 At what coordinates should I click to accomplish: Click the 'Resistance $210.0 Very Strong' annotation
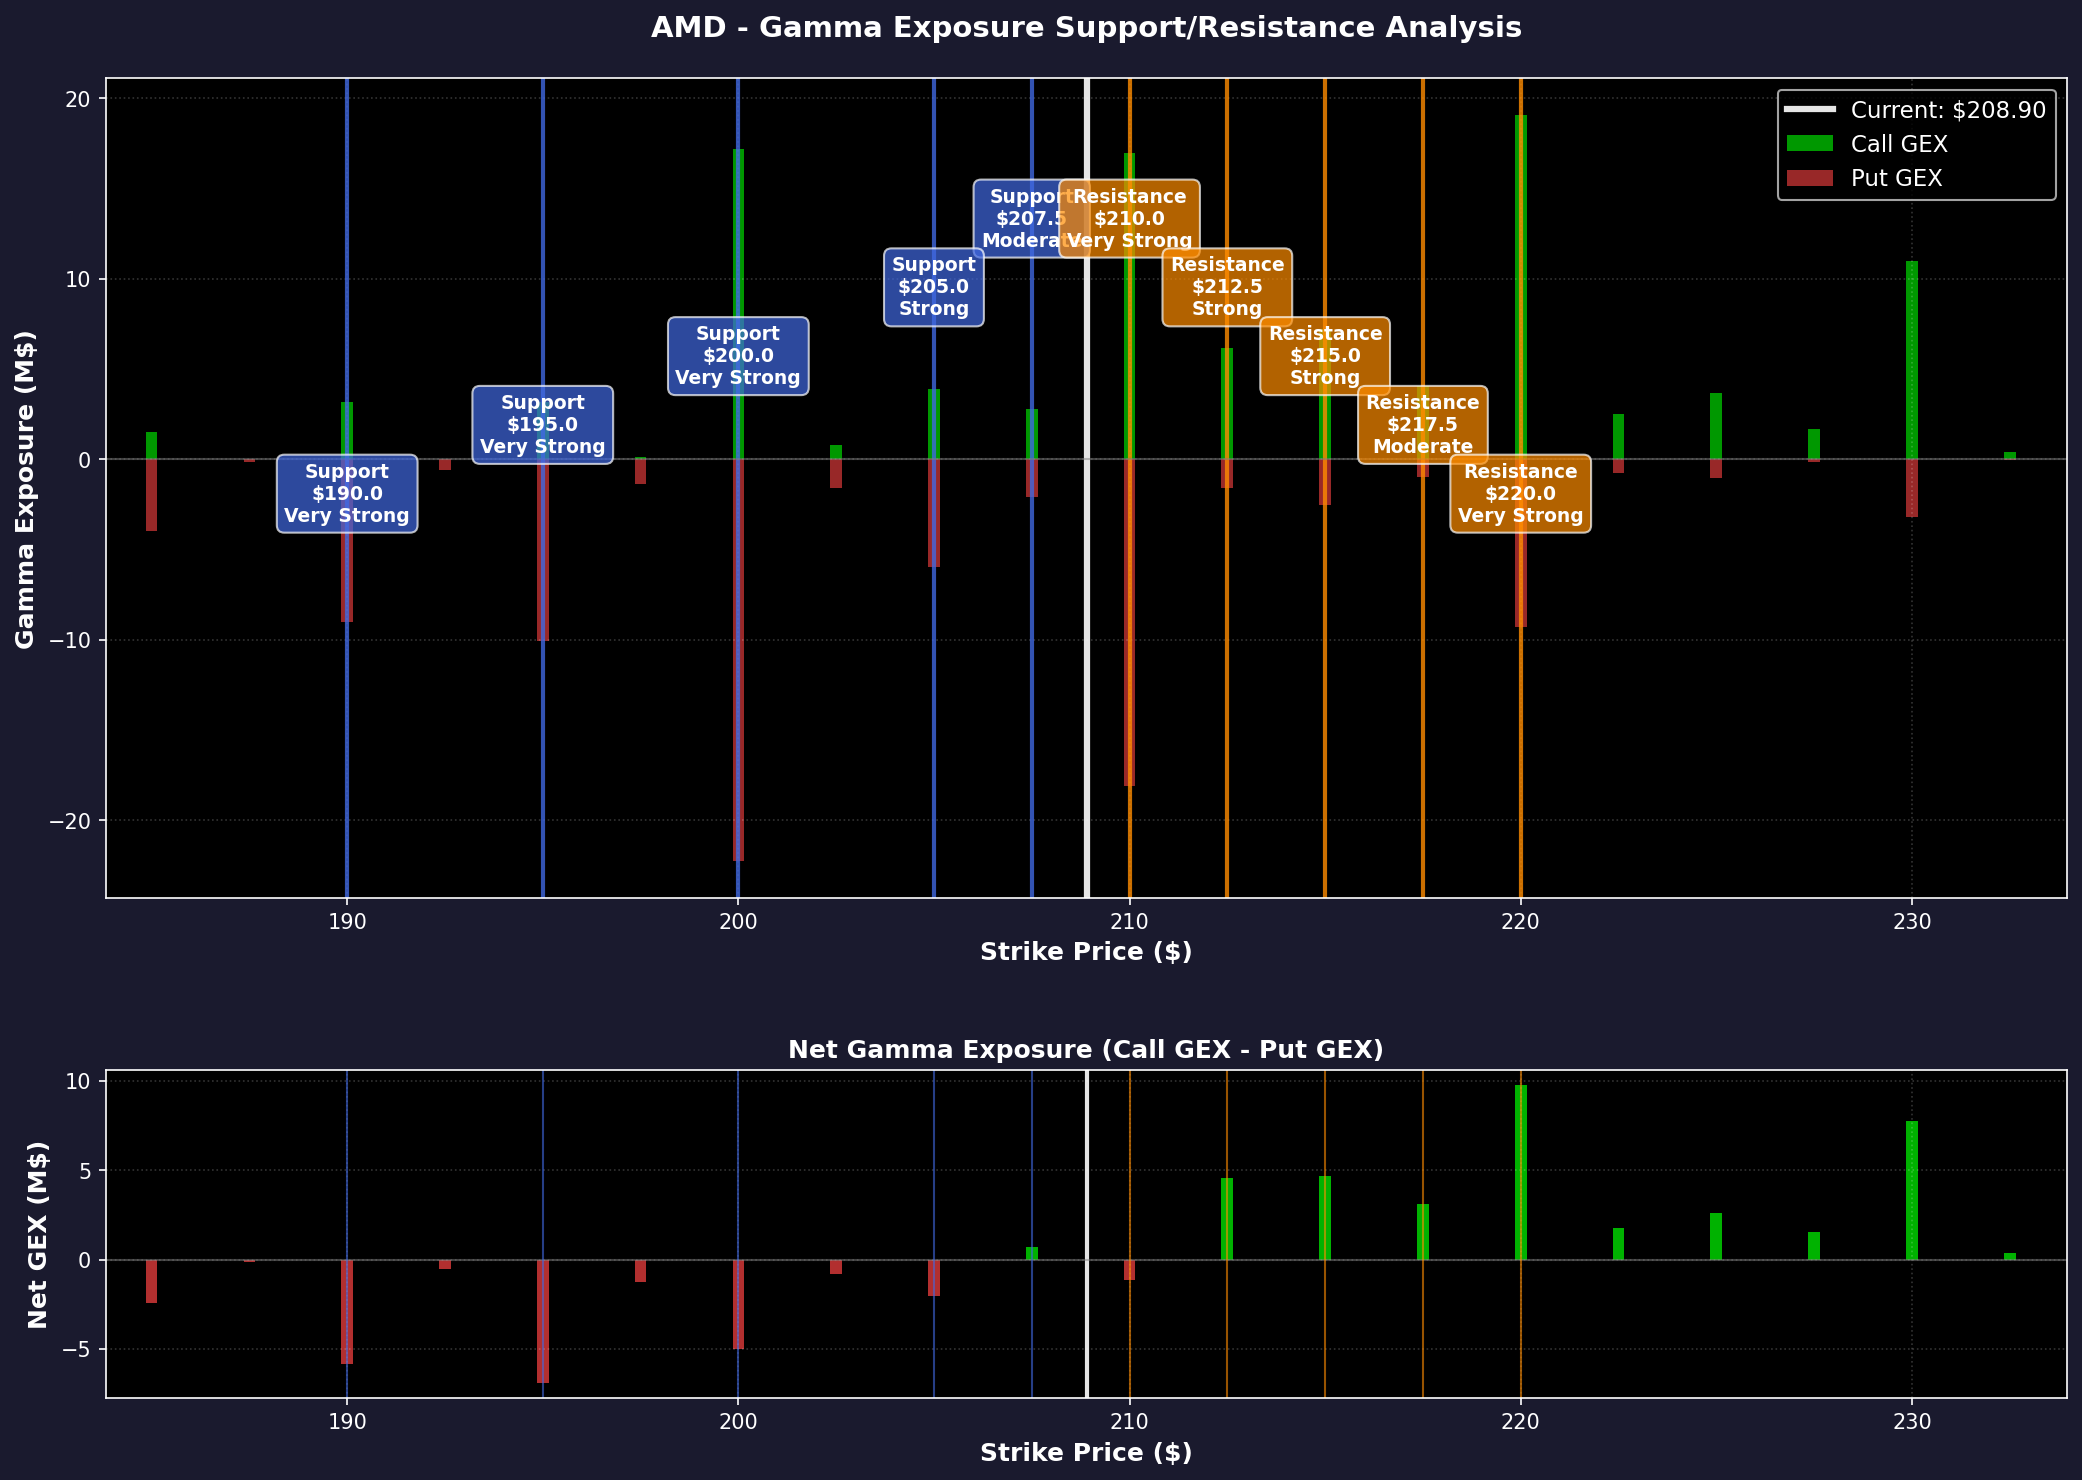[1130, 218]
